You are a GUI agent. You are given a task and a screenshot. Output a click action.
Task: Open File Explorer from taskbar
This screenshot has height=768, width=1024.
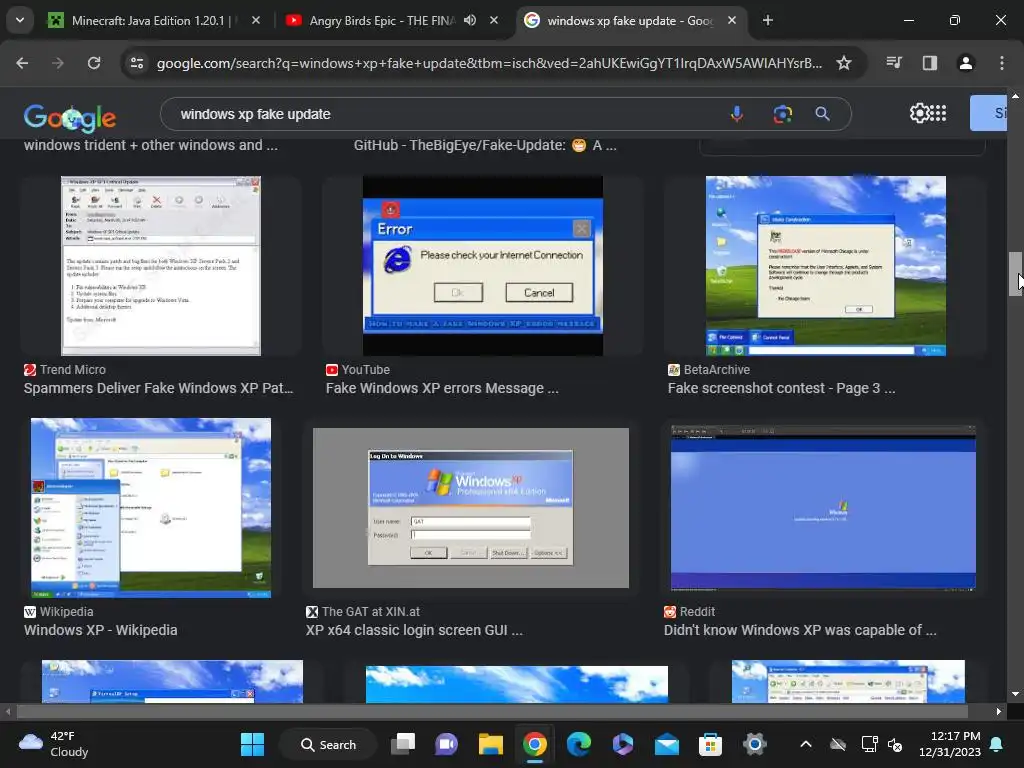(x=490, y=744)
